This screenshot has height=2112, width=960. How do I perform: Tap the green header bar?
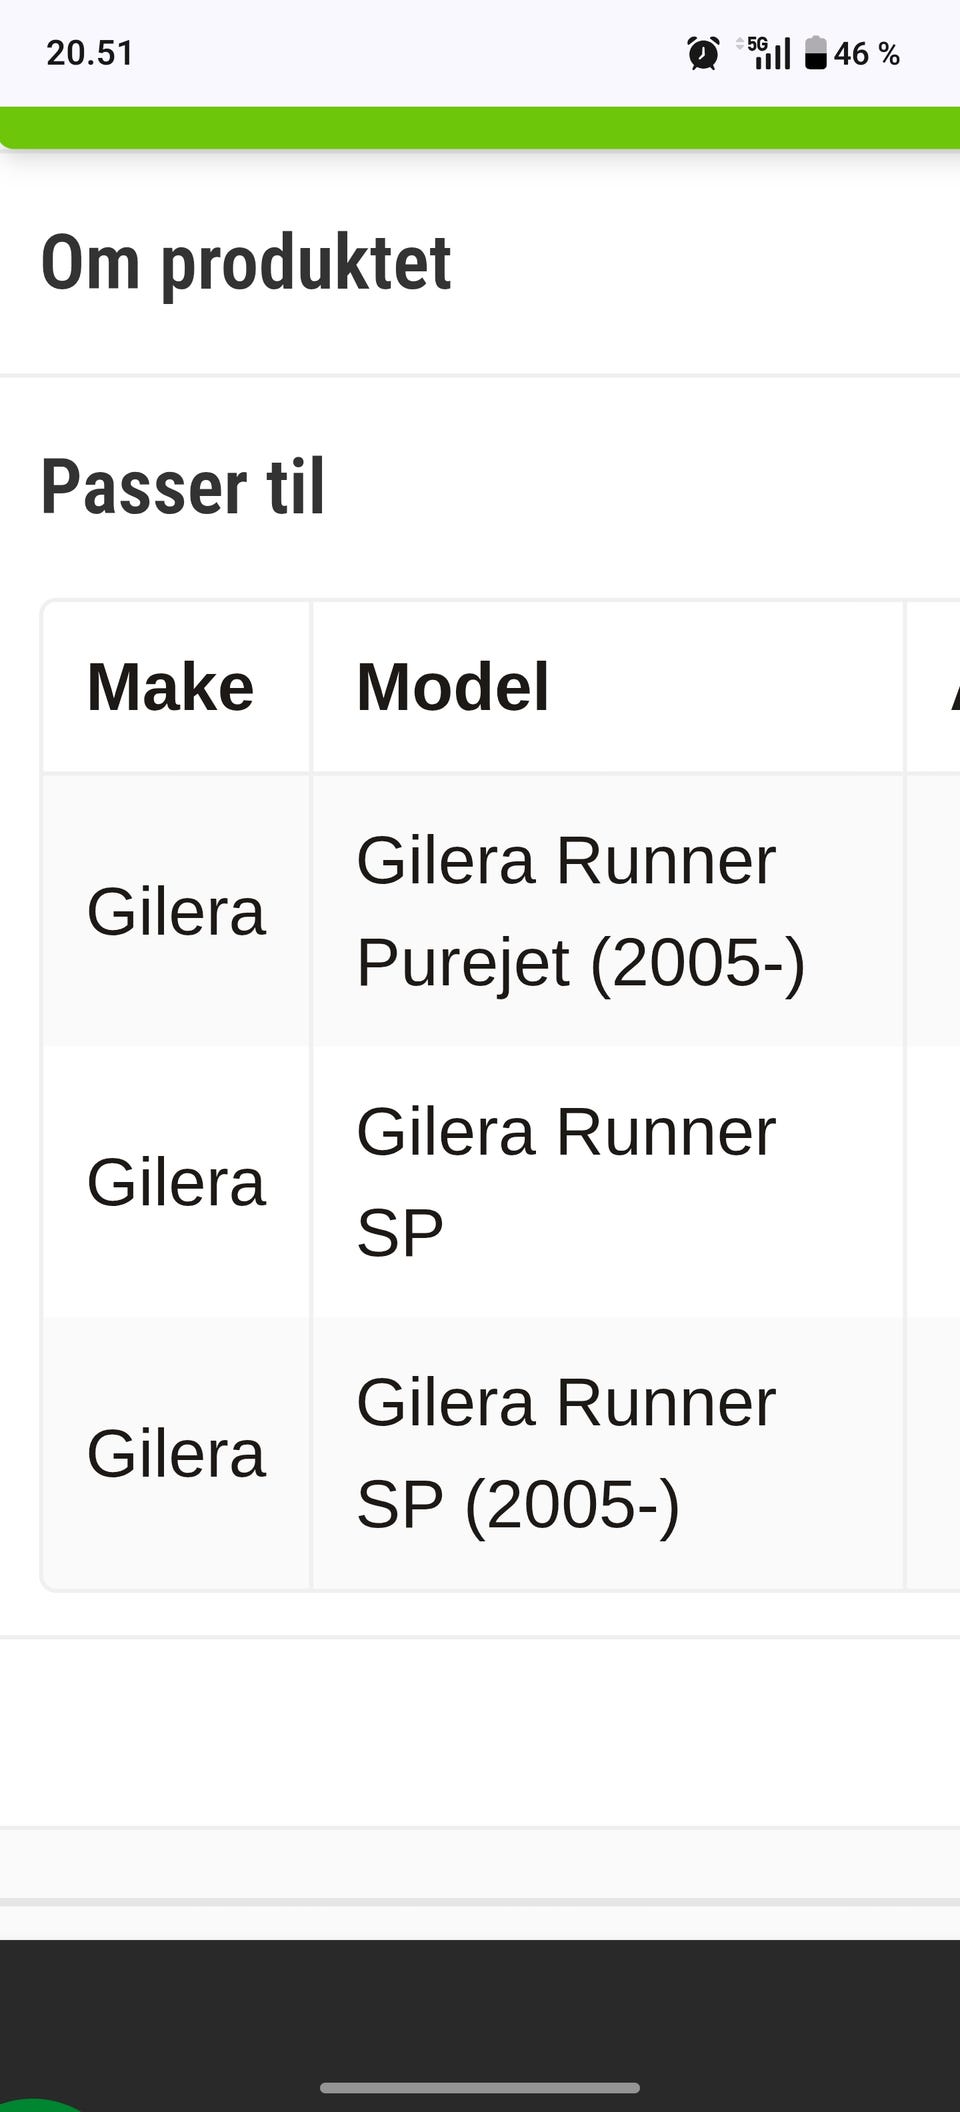pos(480,127)
